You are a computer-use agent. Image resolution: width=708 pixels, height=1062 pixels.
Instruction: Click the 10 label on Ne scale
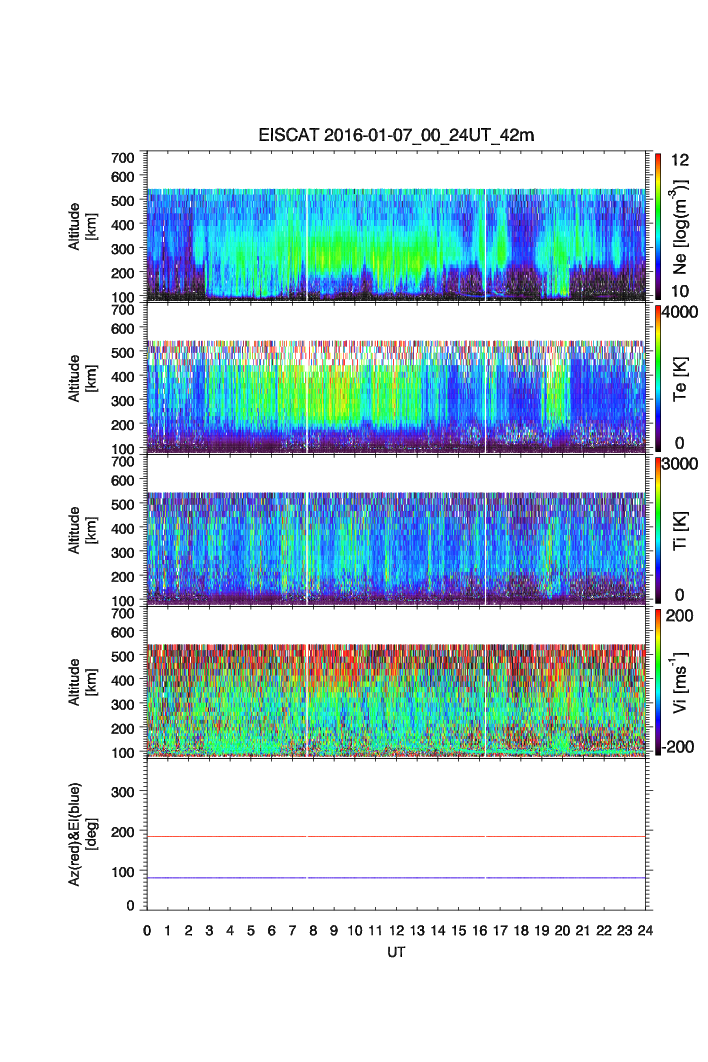coord(680,291)
